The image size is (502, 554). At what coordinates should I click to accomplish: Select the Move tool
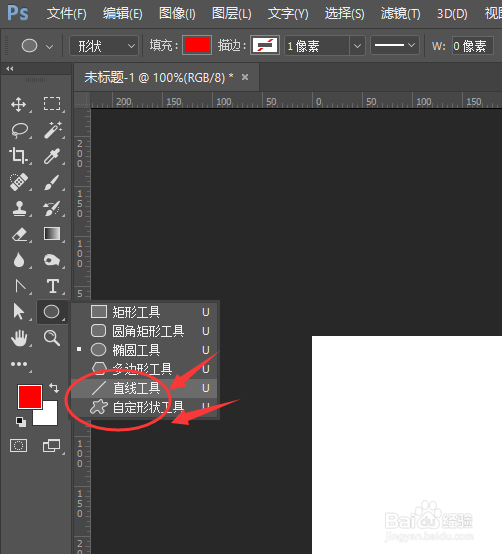[19, 105]
